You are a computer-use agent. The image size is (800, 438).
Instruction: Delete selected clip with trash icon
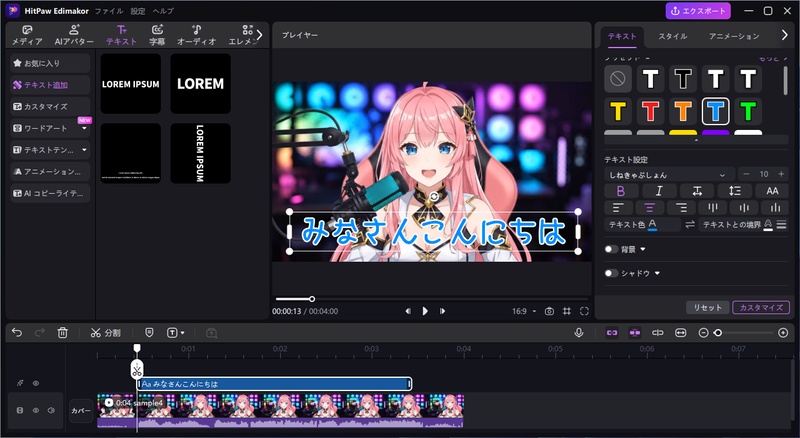coord(62,333)
